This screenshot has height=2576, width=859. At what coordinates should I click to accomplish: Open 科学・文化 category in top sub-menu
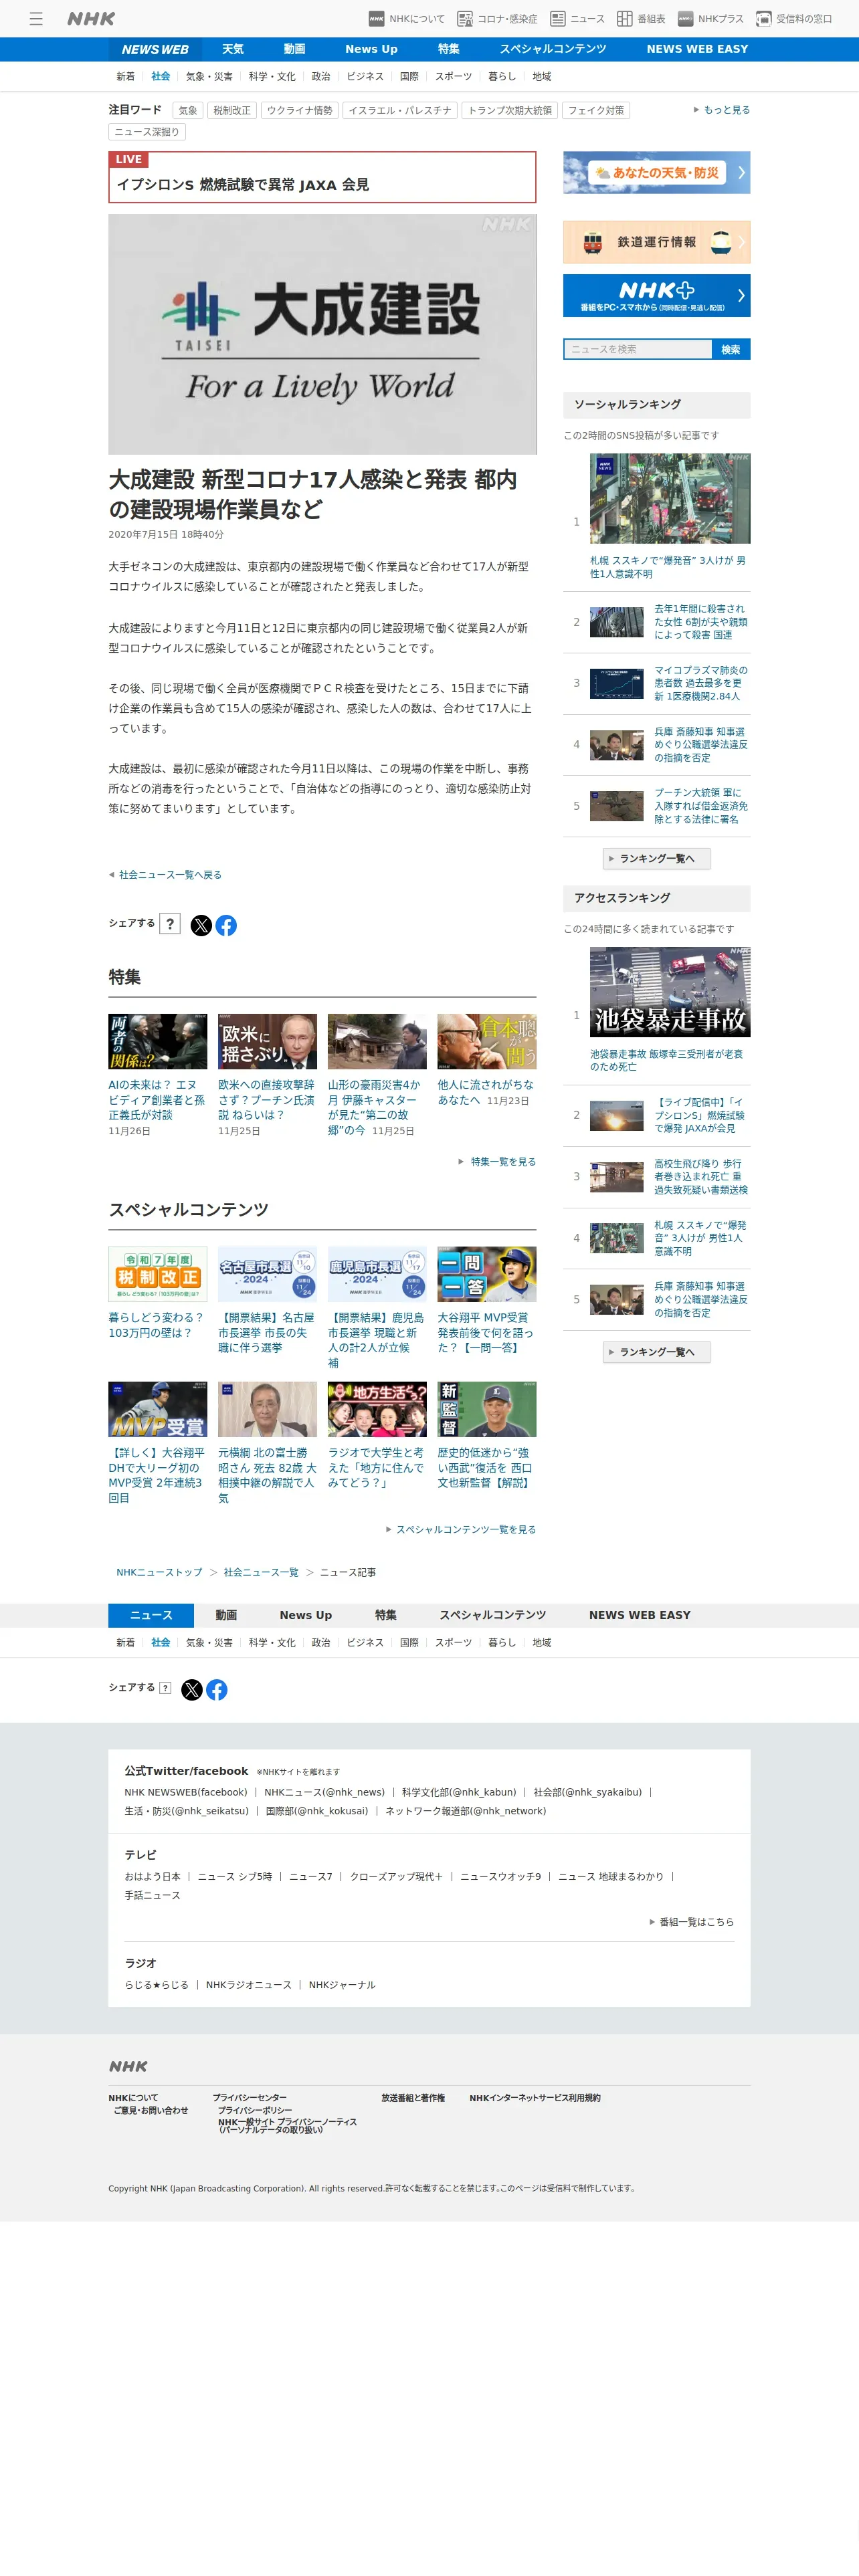coord(272,76)
